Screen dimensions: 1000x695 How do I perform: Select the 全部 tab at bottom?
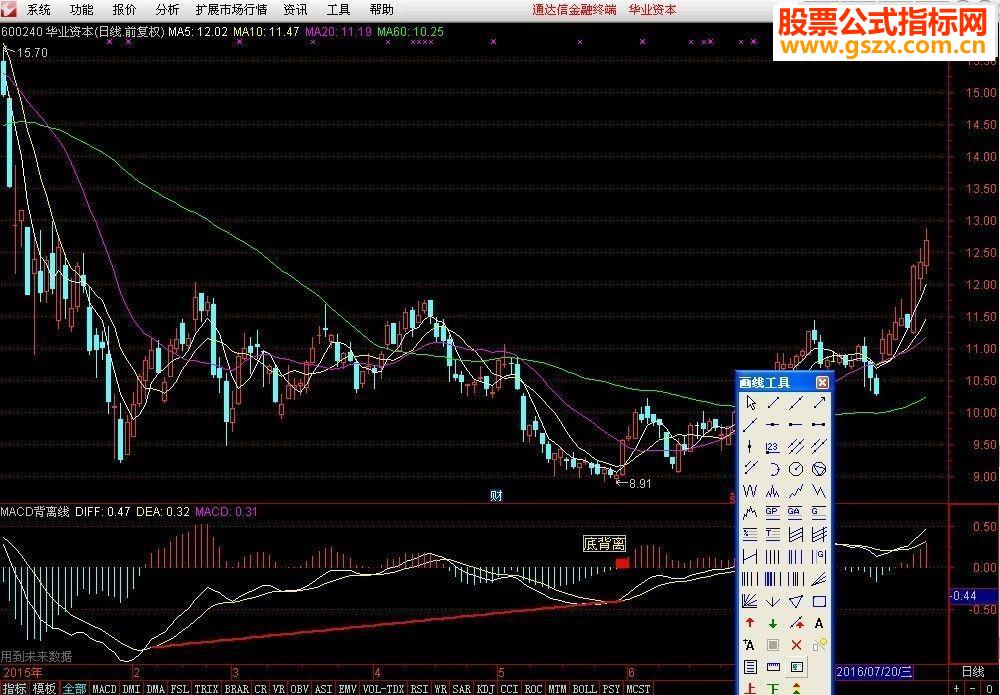pyautogui.click(x=74, y=689)
